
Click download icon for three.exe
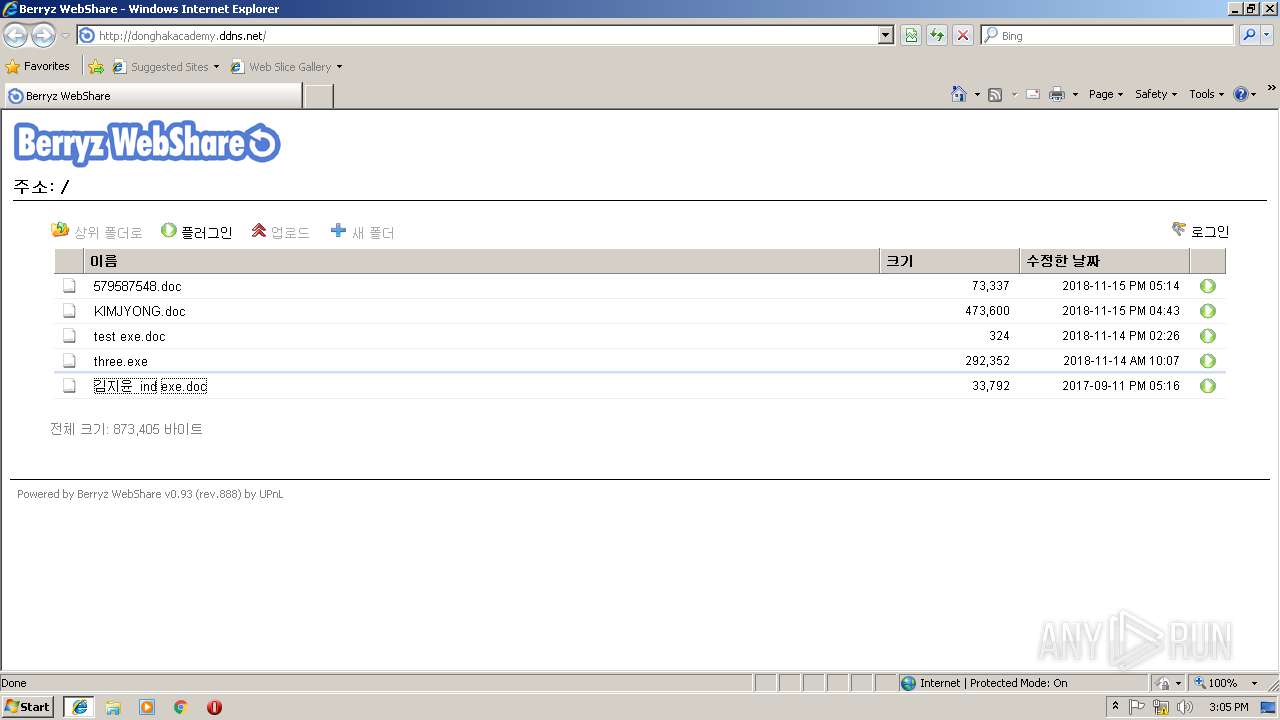click(1208, 361)
